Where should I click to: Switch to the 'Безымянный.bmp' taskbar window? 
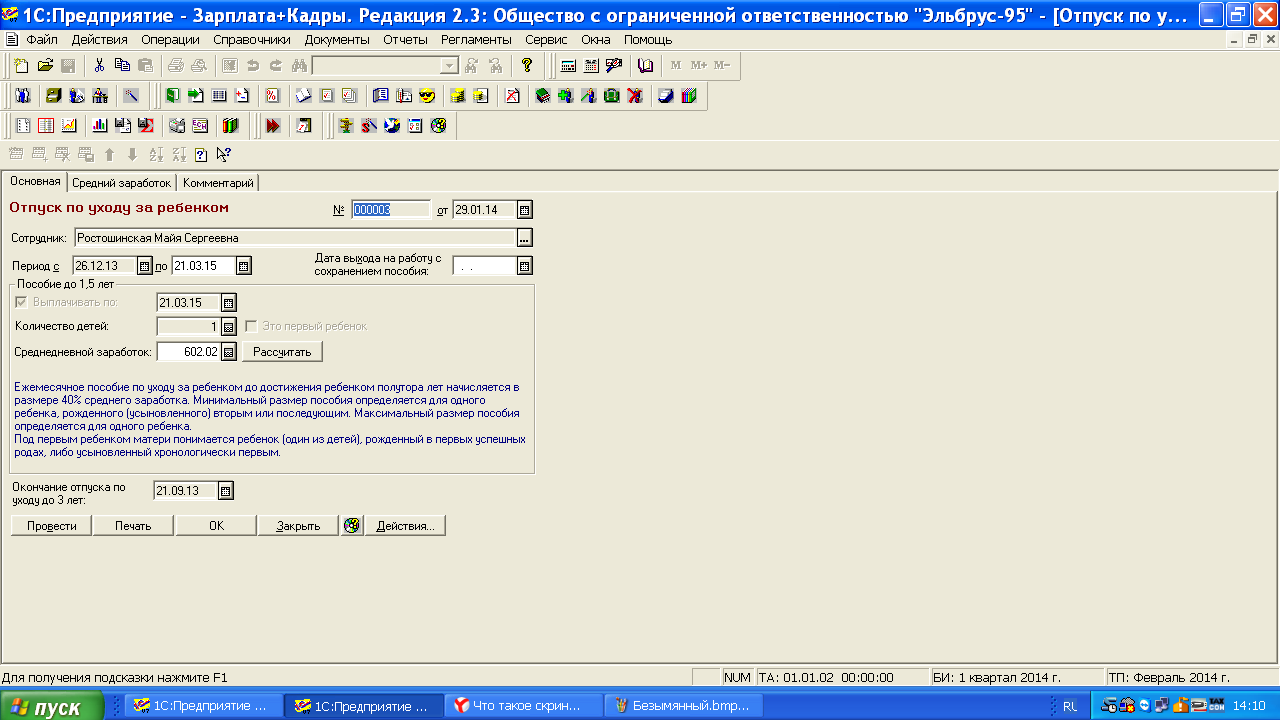686,706
